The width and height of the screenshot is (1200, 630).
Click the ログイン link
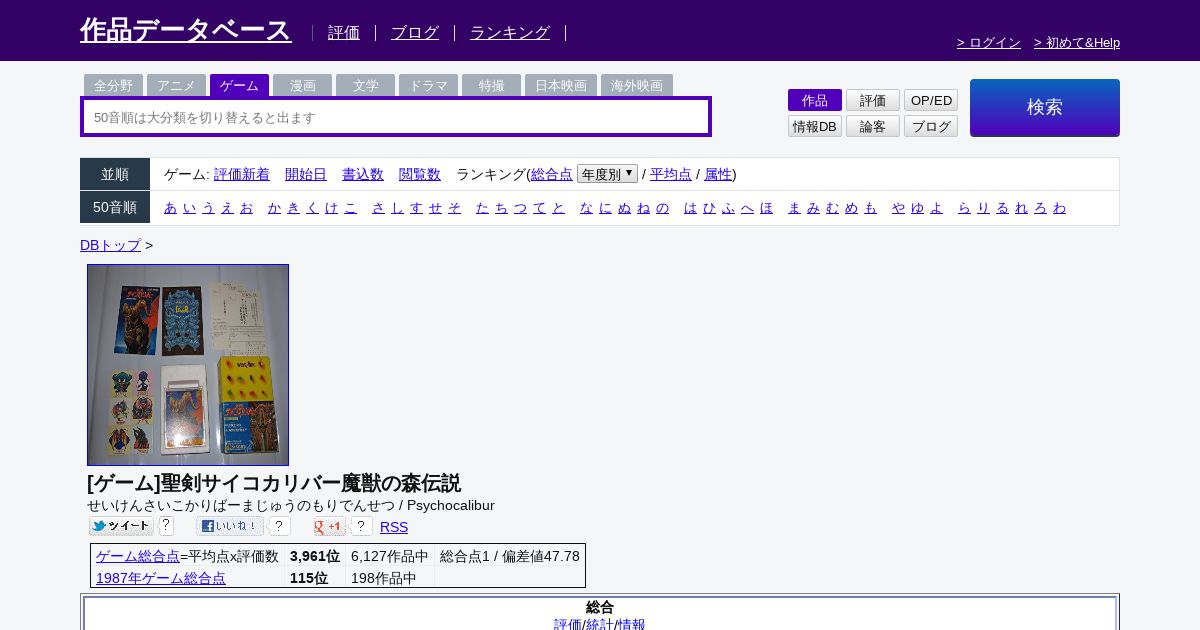click(989, 42)
